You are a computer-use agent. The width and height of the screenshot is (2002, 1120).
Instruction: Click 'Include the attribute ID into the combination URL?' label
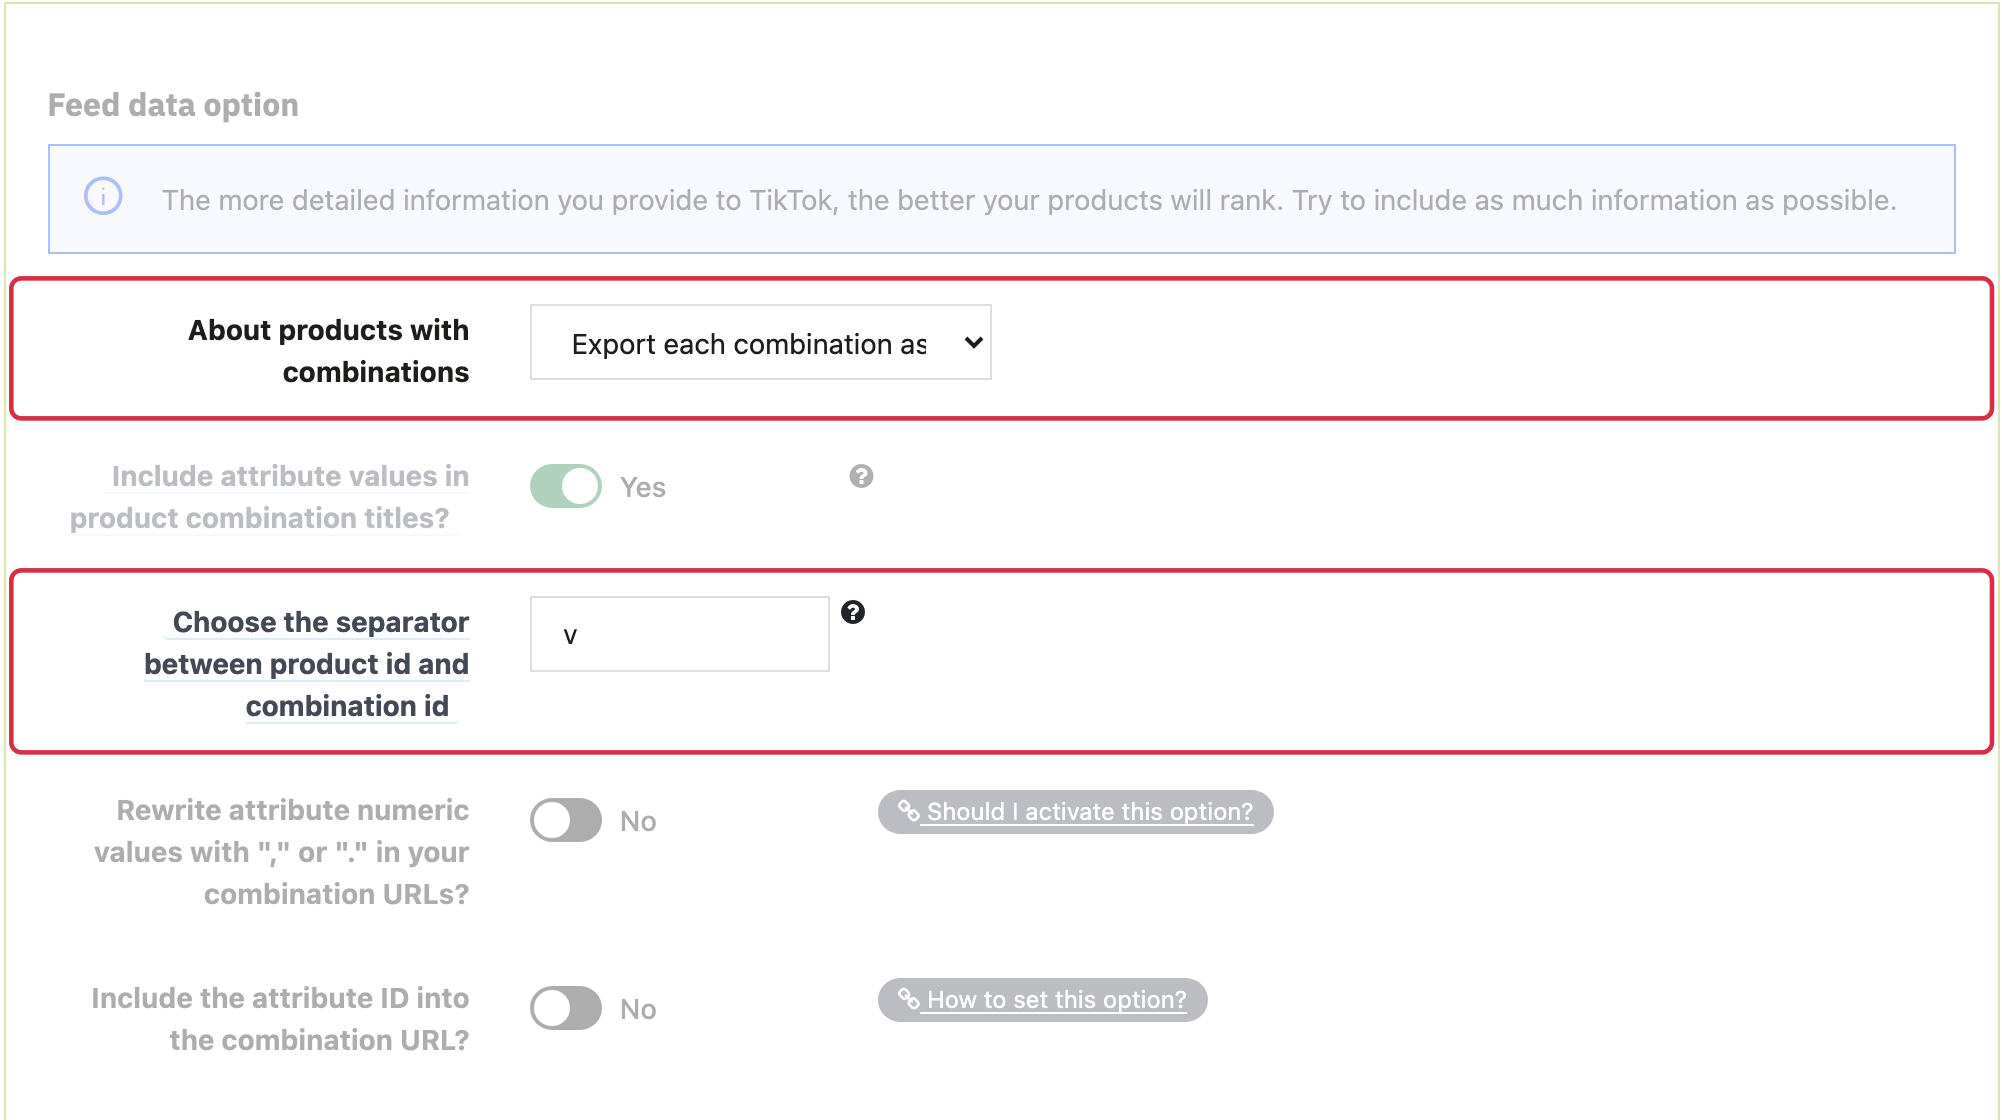point(280,1019)
